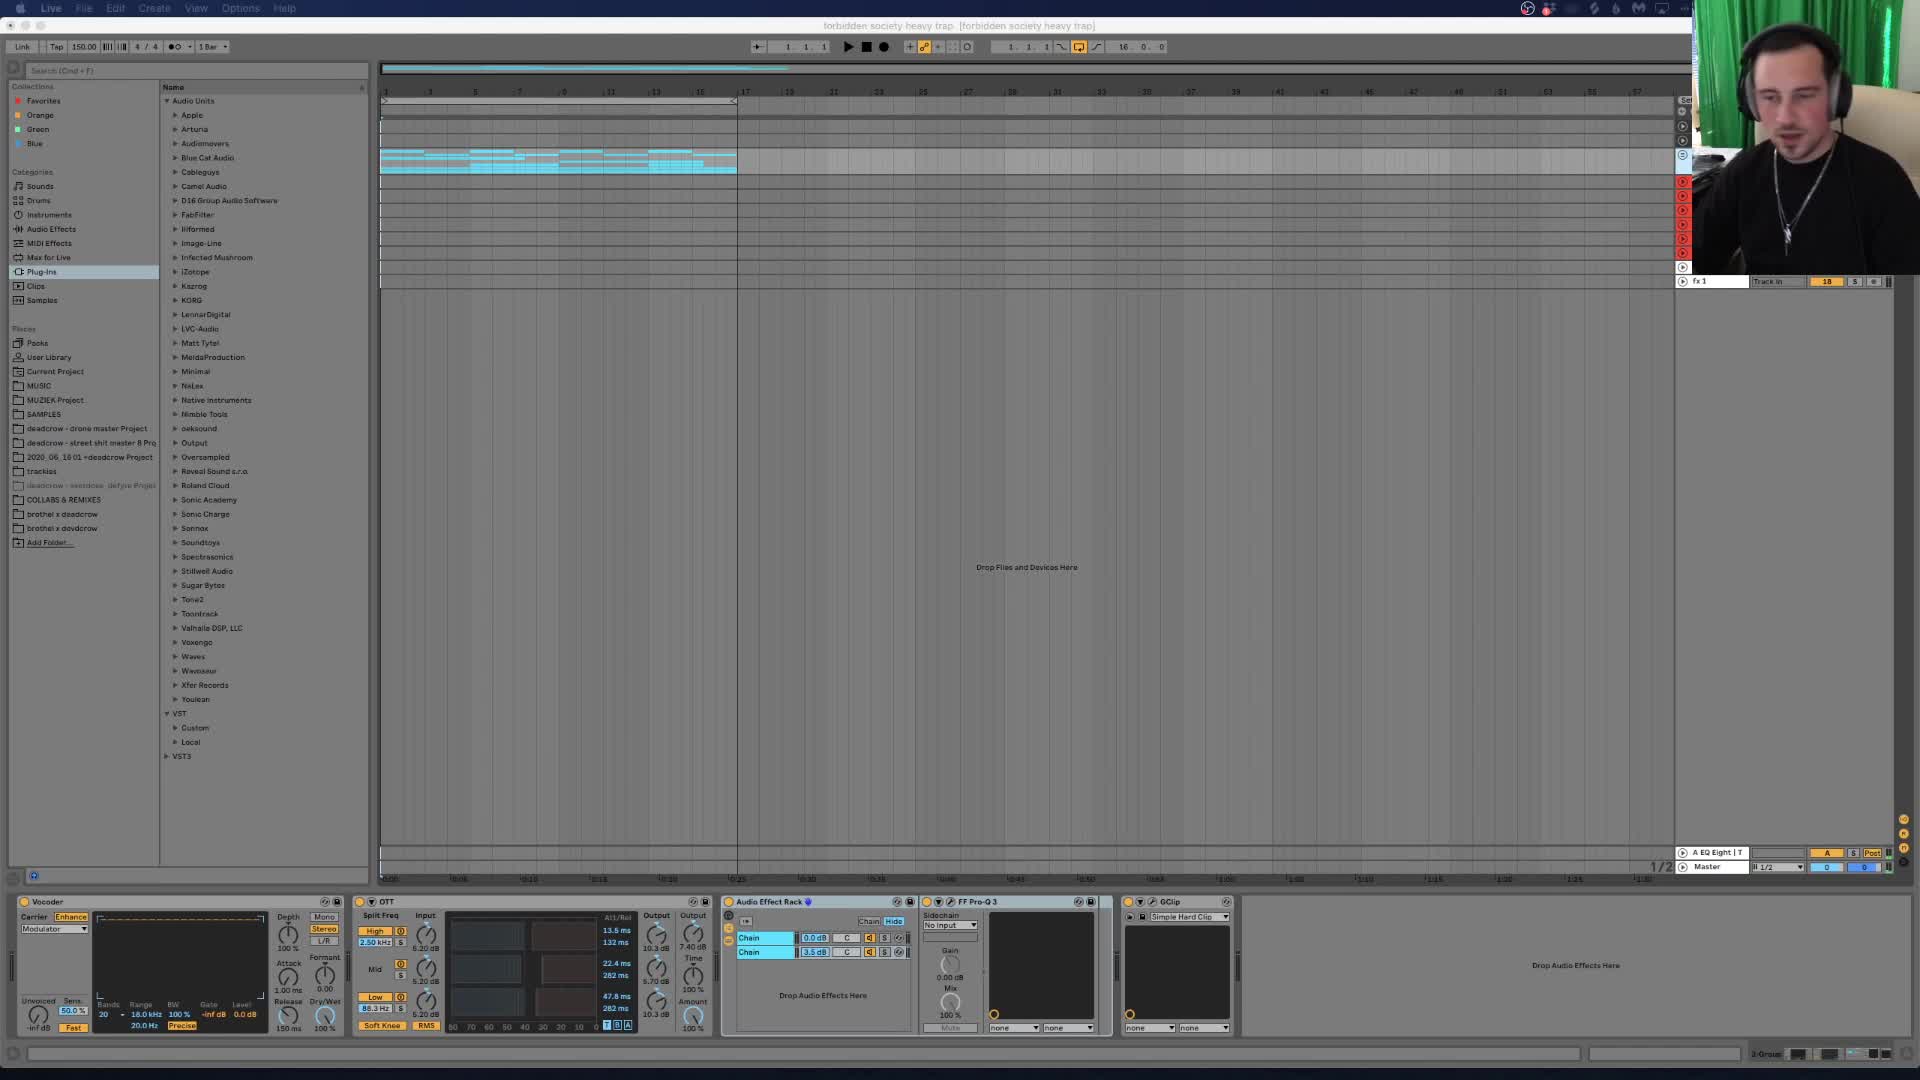
Task: Expand the Xfer Records folder
Action: 175,685
